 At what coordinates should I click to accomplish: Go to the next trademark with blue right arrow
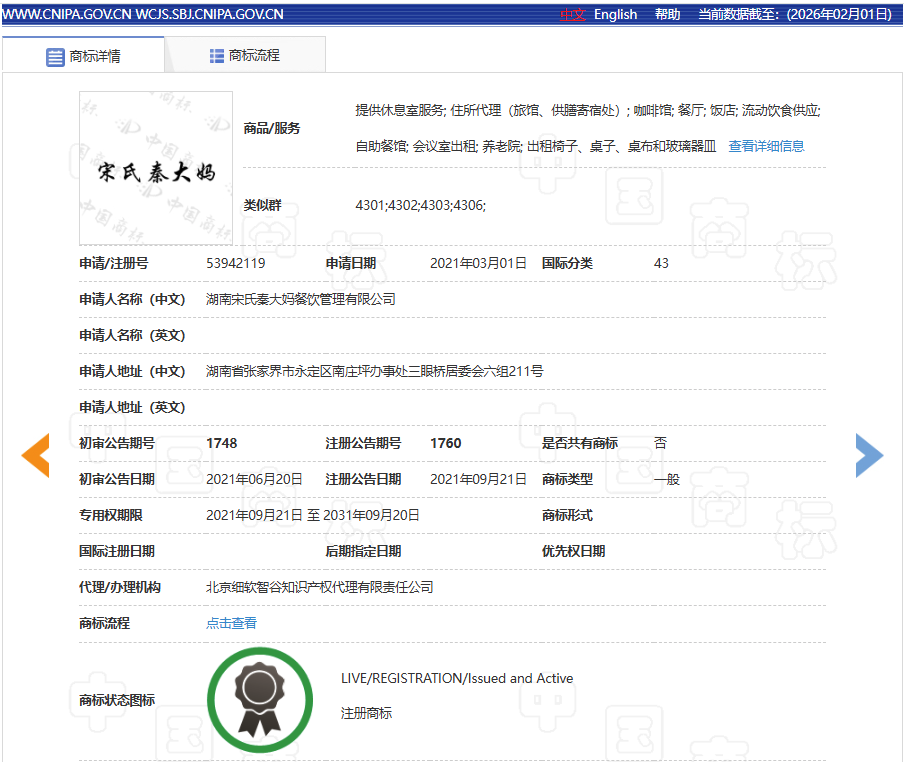[869, 456]
